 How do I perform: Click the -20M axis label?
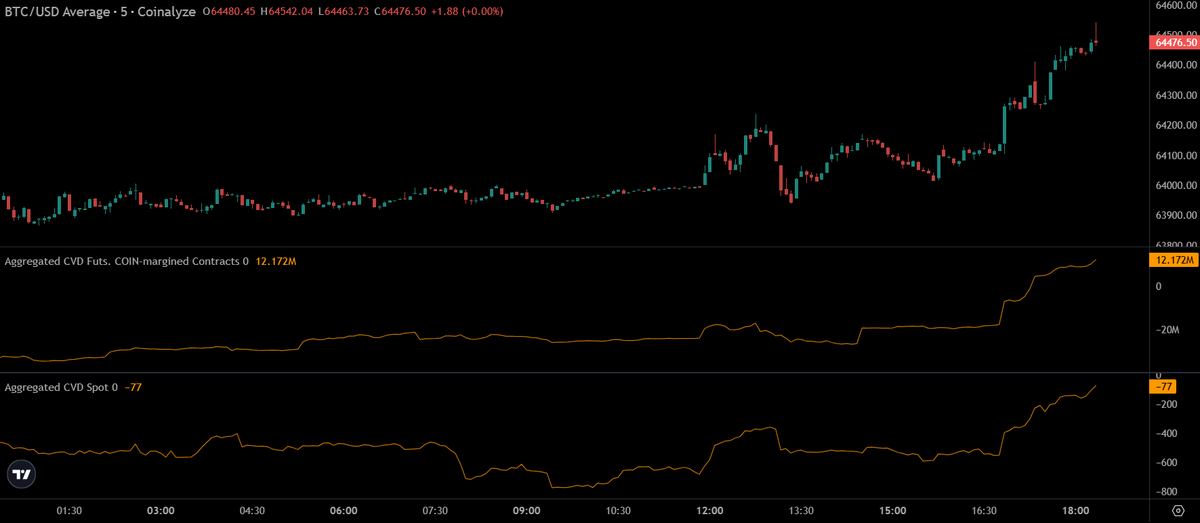click(1168, 330)
